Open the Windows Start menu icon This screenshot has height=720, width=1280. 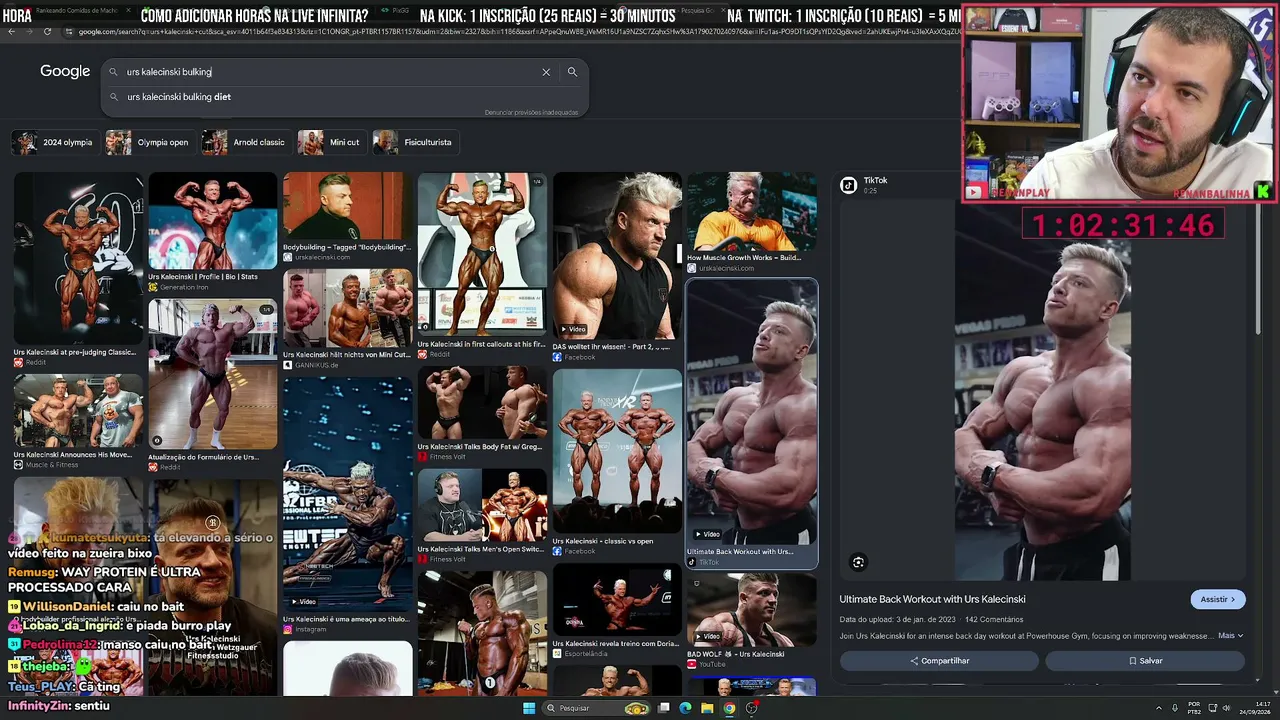529,708
